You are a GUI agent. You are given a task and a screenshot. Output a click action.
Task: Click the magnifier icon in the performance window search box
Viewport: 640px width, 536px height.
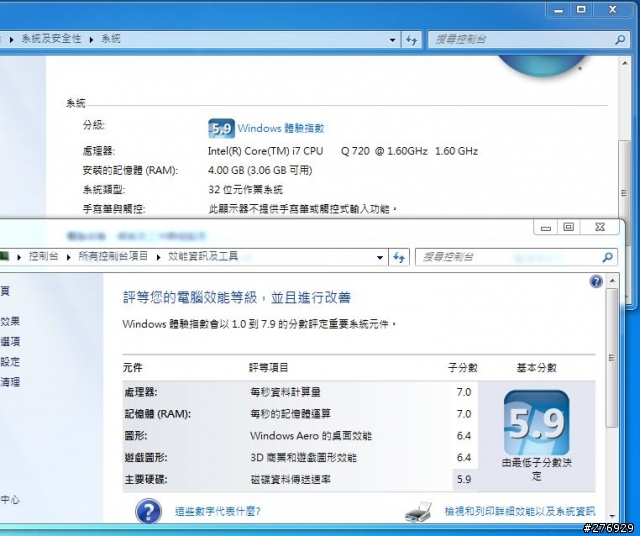click(x=607, y=257)
